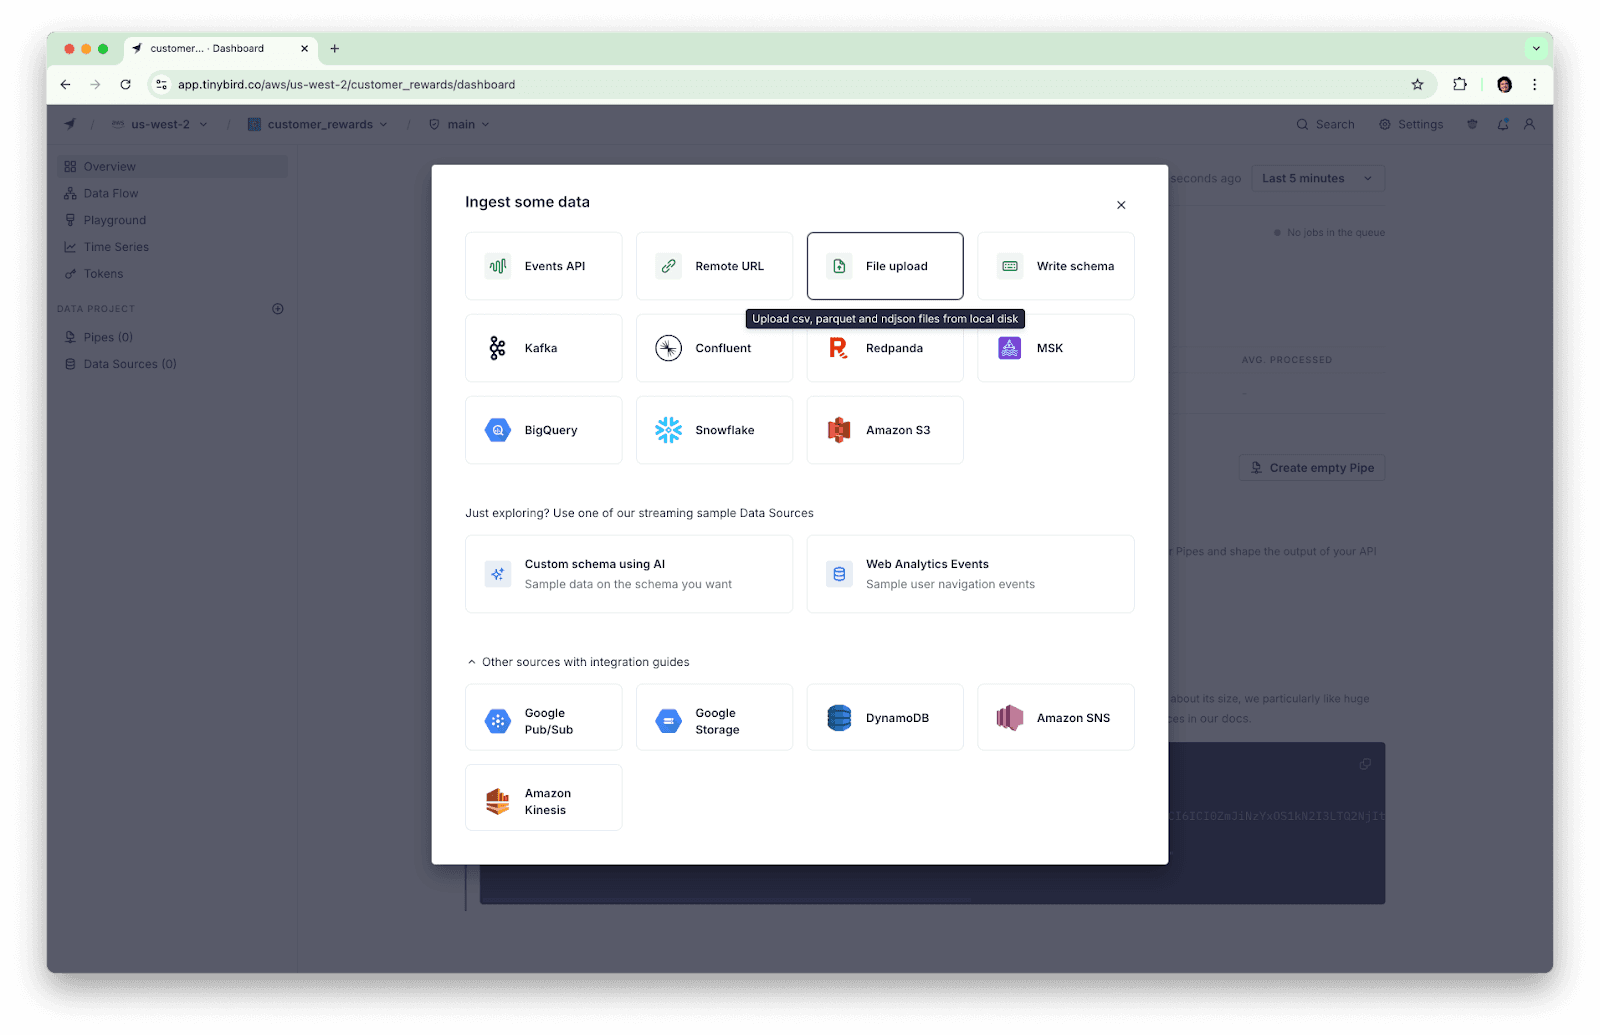Click the Google Storage icon
Viewport: 1600px width, 1035px height.
668,721
